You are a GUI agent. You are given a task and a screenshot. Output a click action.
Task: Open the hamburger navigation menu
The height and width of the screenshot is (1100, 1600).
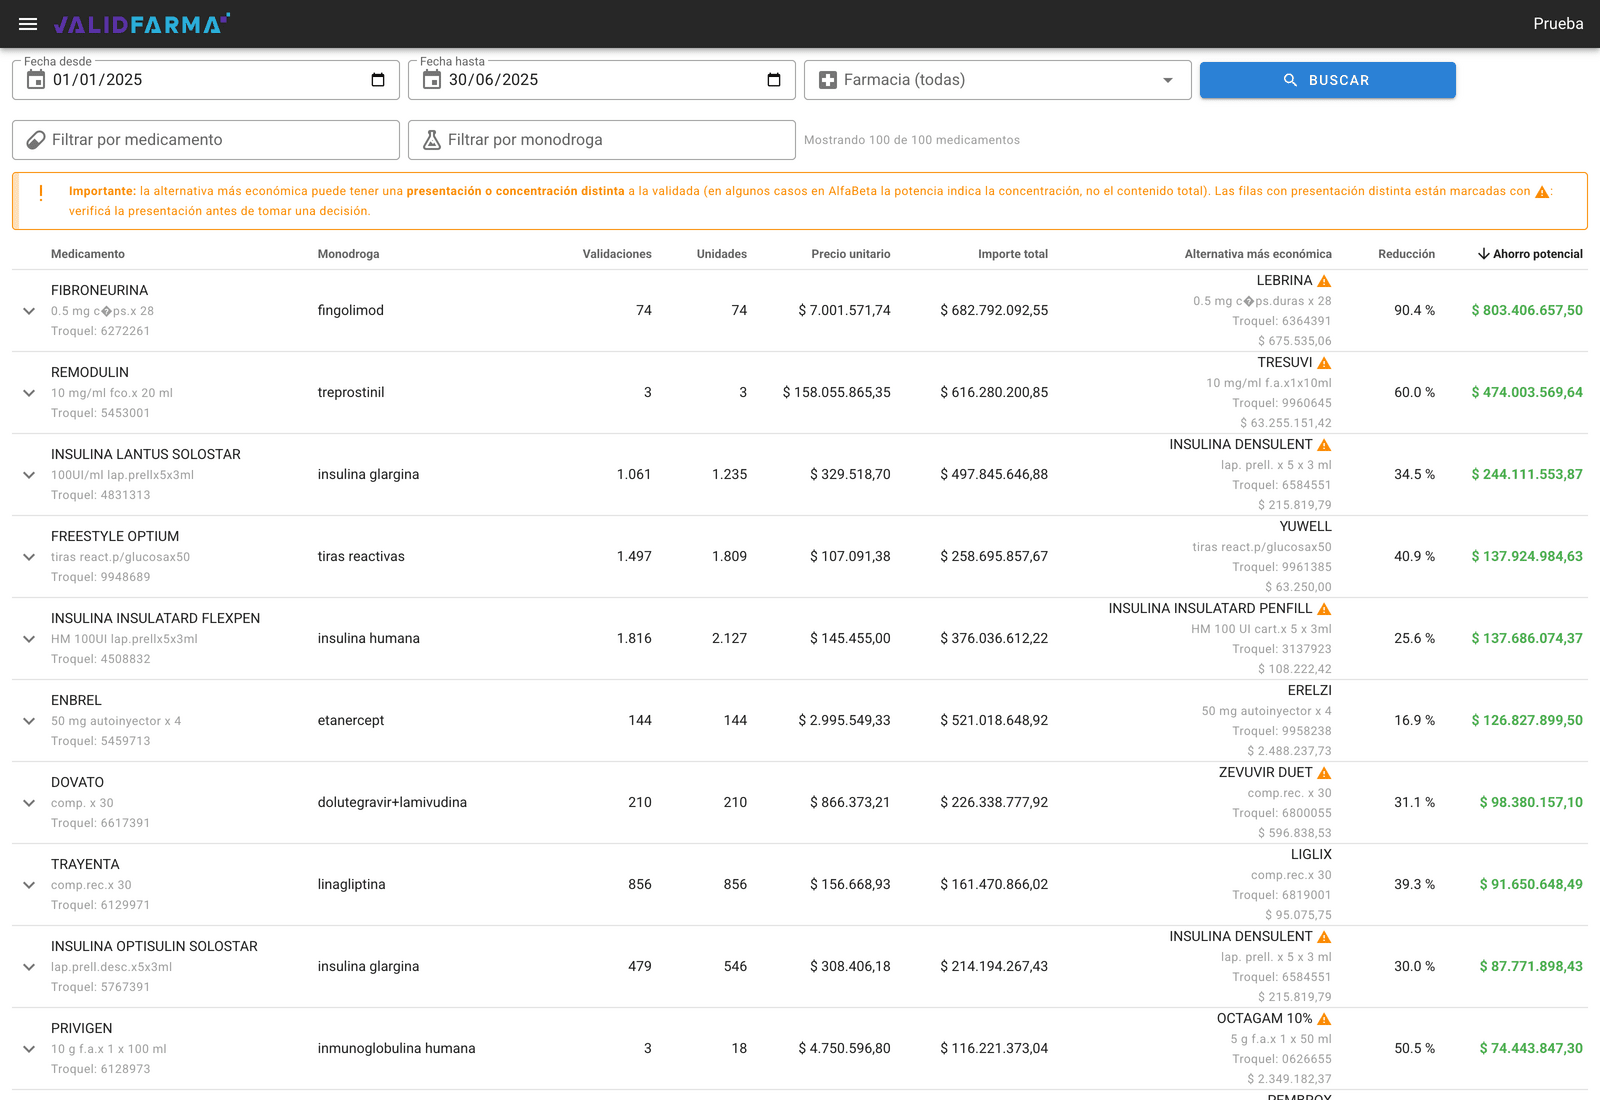(x=28, y=24)
